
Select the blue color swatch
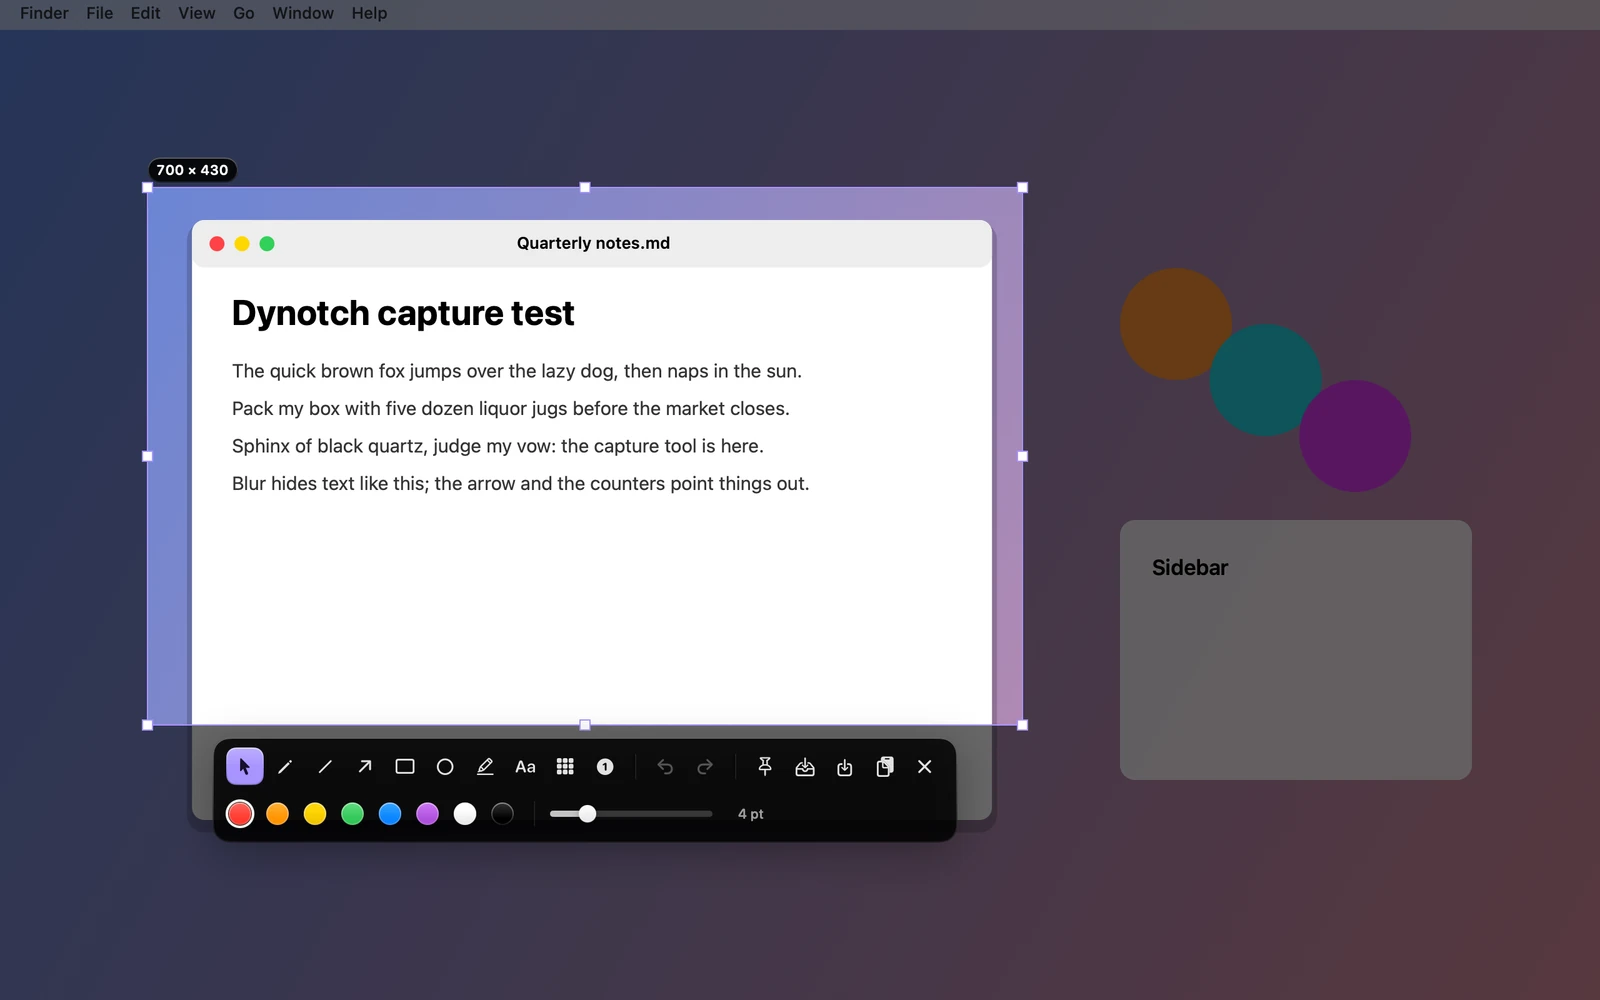(390, 814)
